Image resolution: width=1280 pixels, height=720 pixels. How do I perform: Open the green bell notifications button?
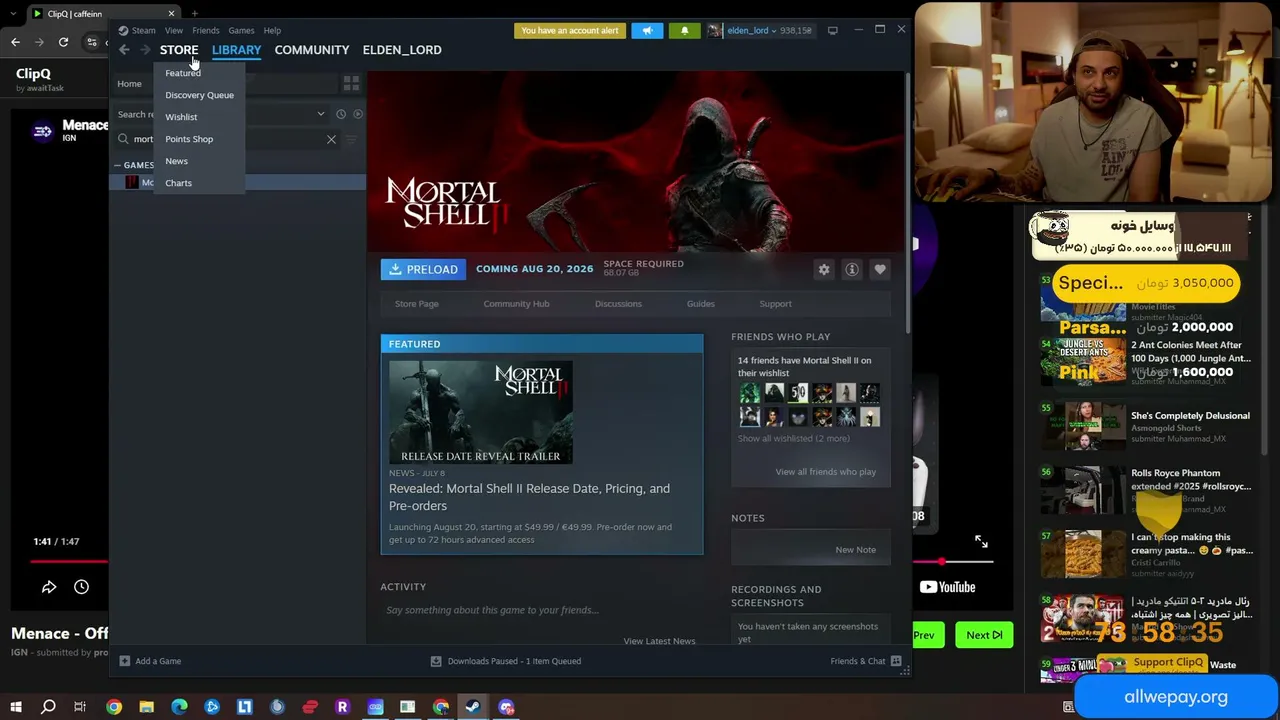click(x=684, y=30)
